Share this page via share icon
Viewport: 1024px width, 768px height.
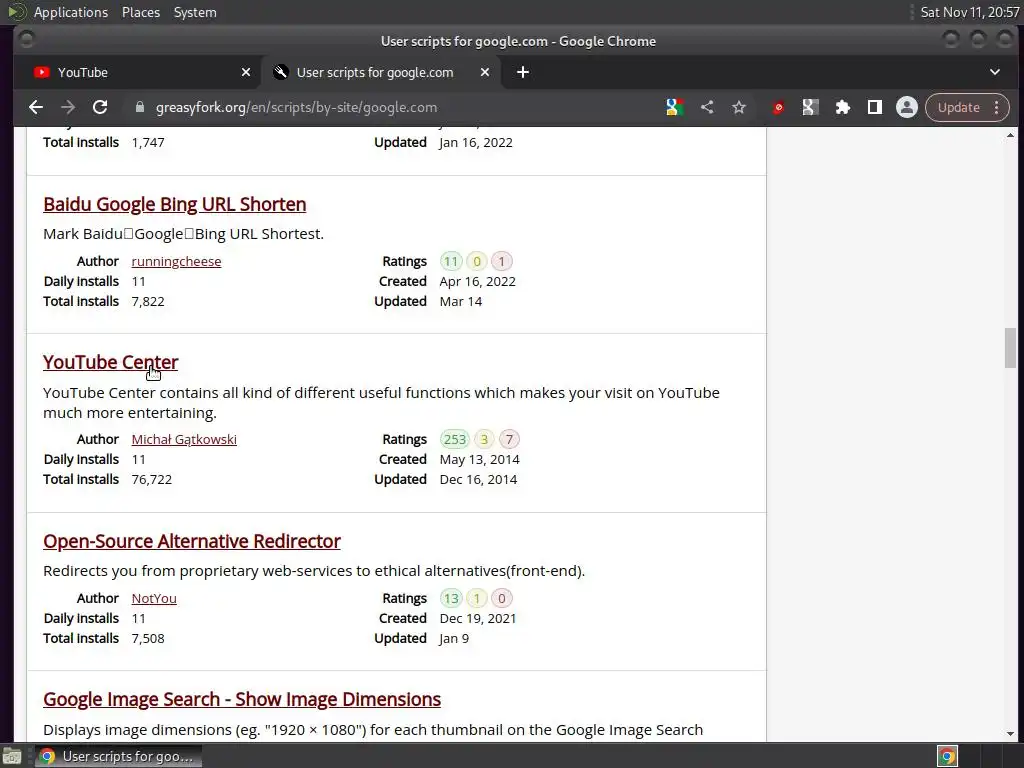coord(707,107)
